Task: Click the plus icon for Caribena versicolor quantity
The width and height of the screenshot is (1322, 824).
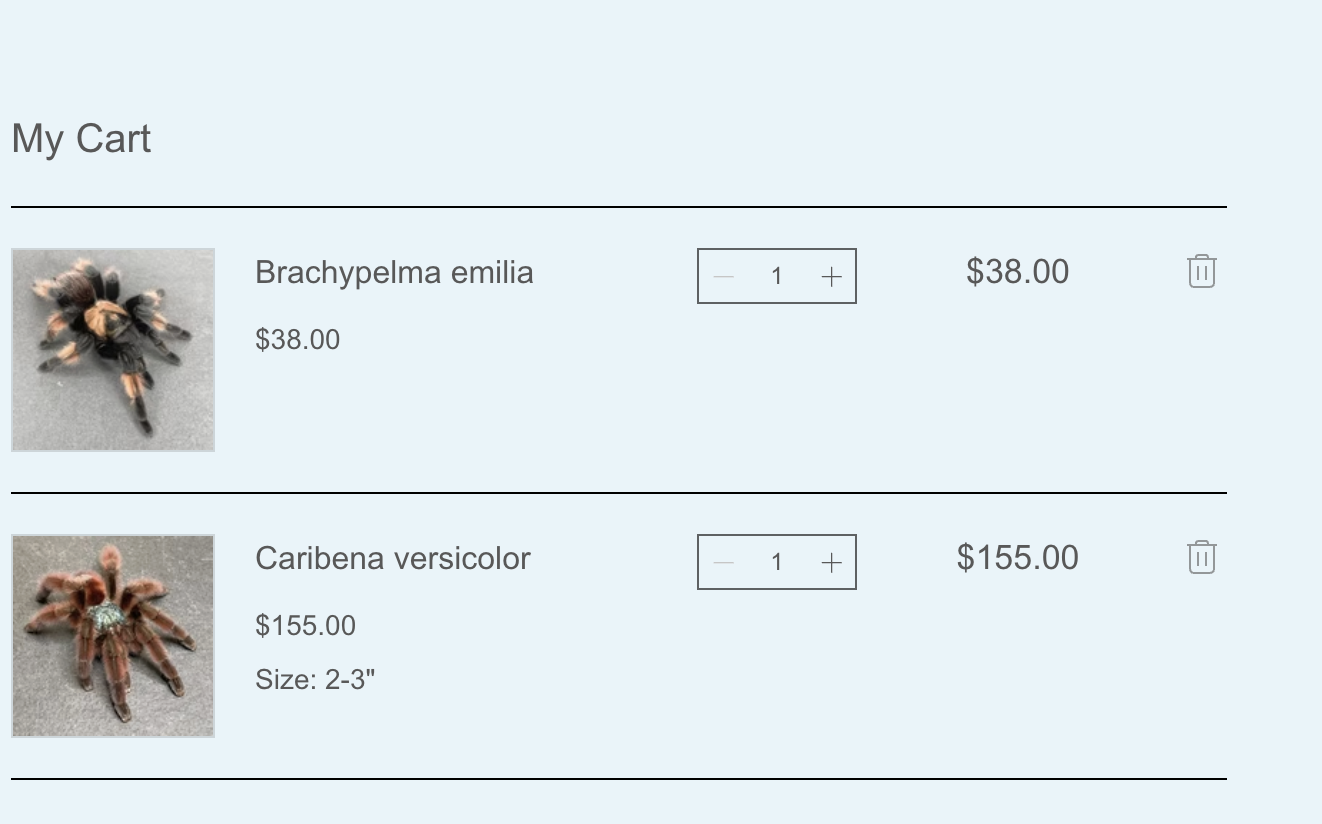Action: click(x=830, y=562)
